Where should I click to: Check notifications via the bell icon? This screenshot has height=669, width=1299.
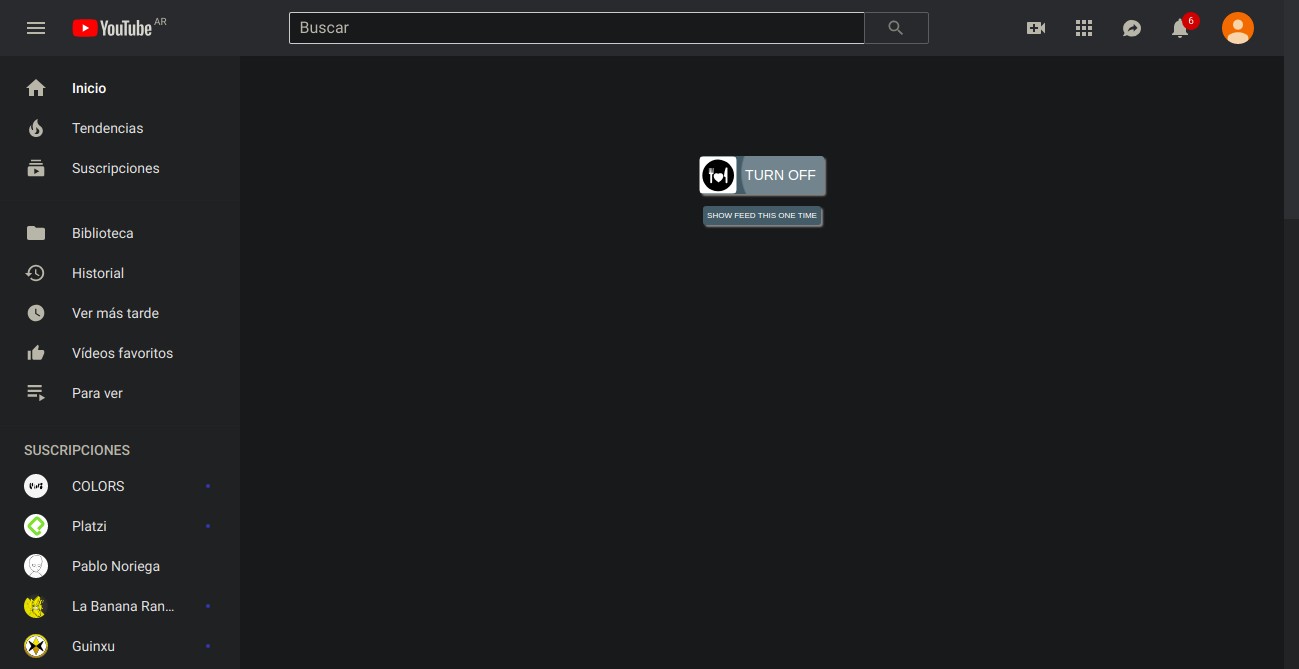tap(1180, 28)
